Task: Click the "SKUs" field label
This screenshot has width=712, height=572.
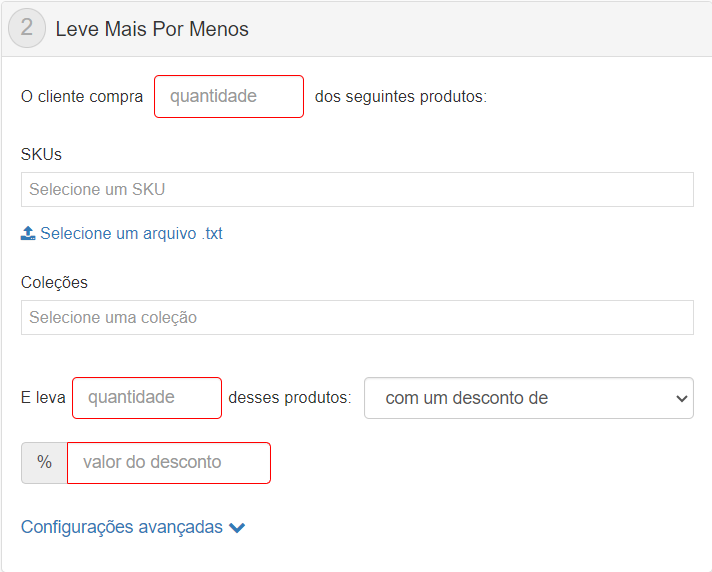Action: point(41,154)
